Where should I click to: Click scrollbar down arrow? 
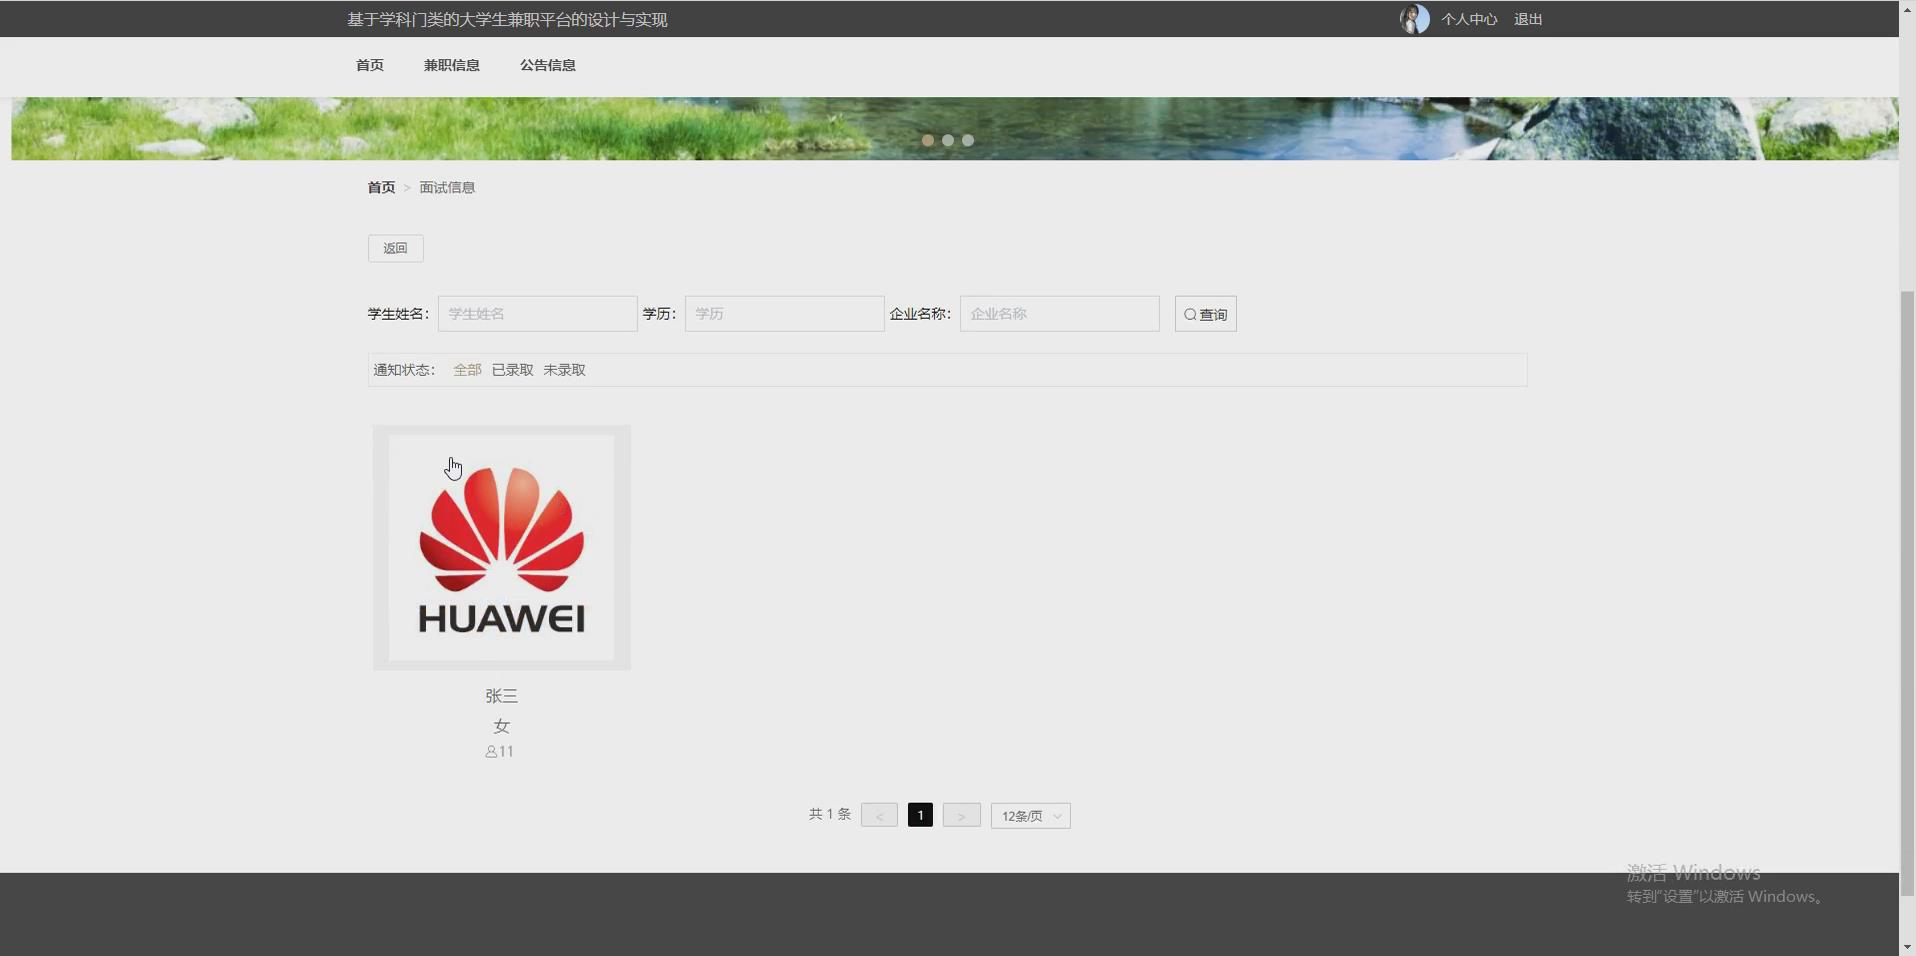[x=1907, y=947]
